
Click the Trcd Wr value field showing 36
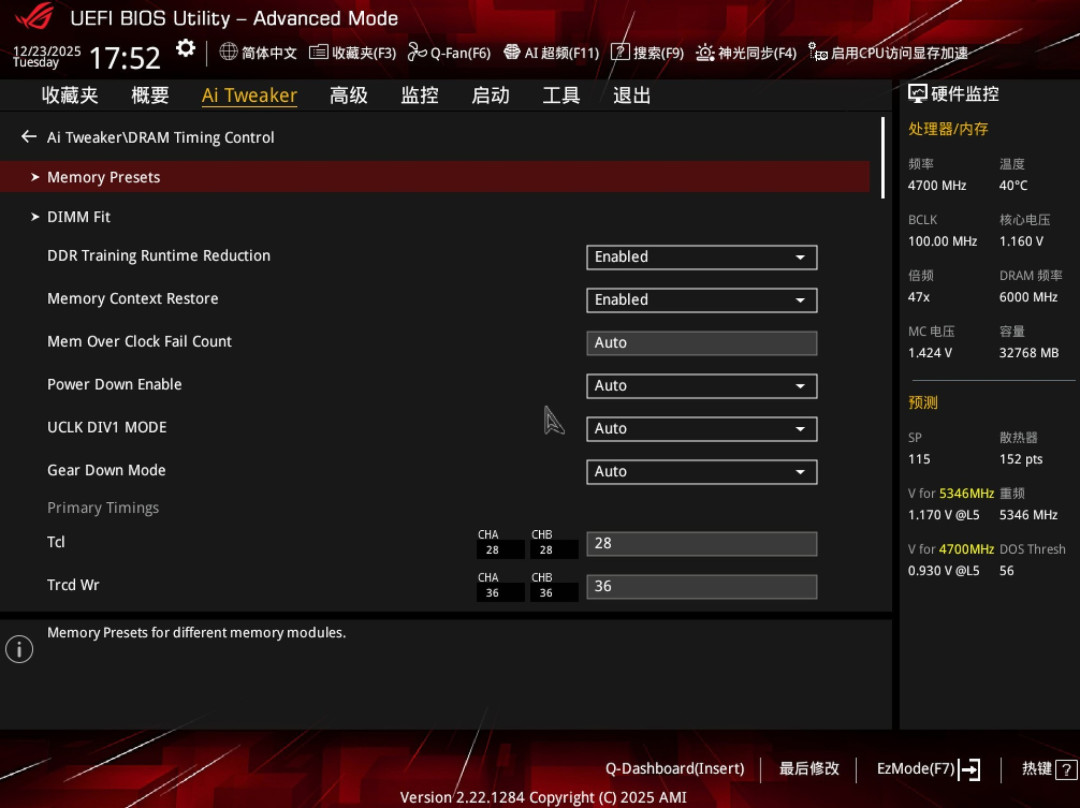pyautogui.click(x=702, y=586)
